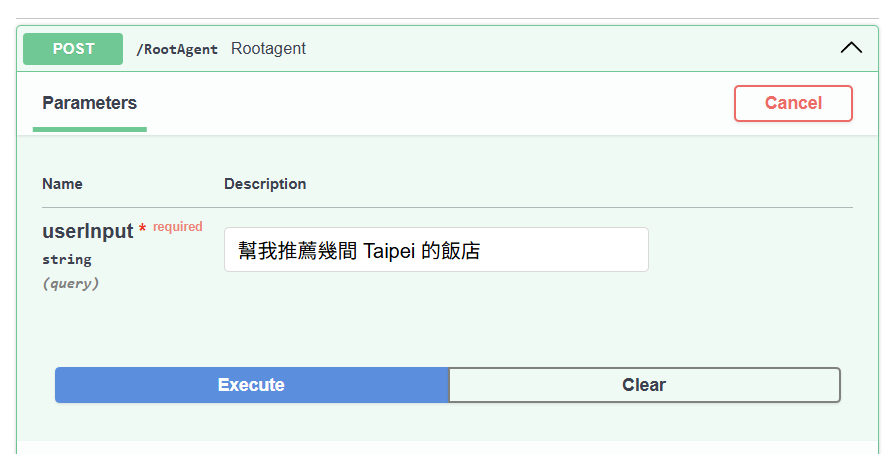Click the userInput parameter name

click(87, 231)
